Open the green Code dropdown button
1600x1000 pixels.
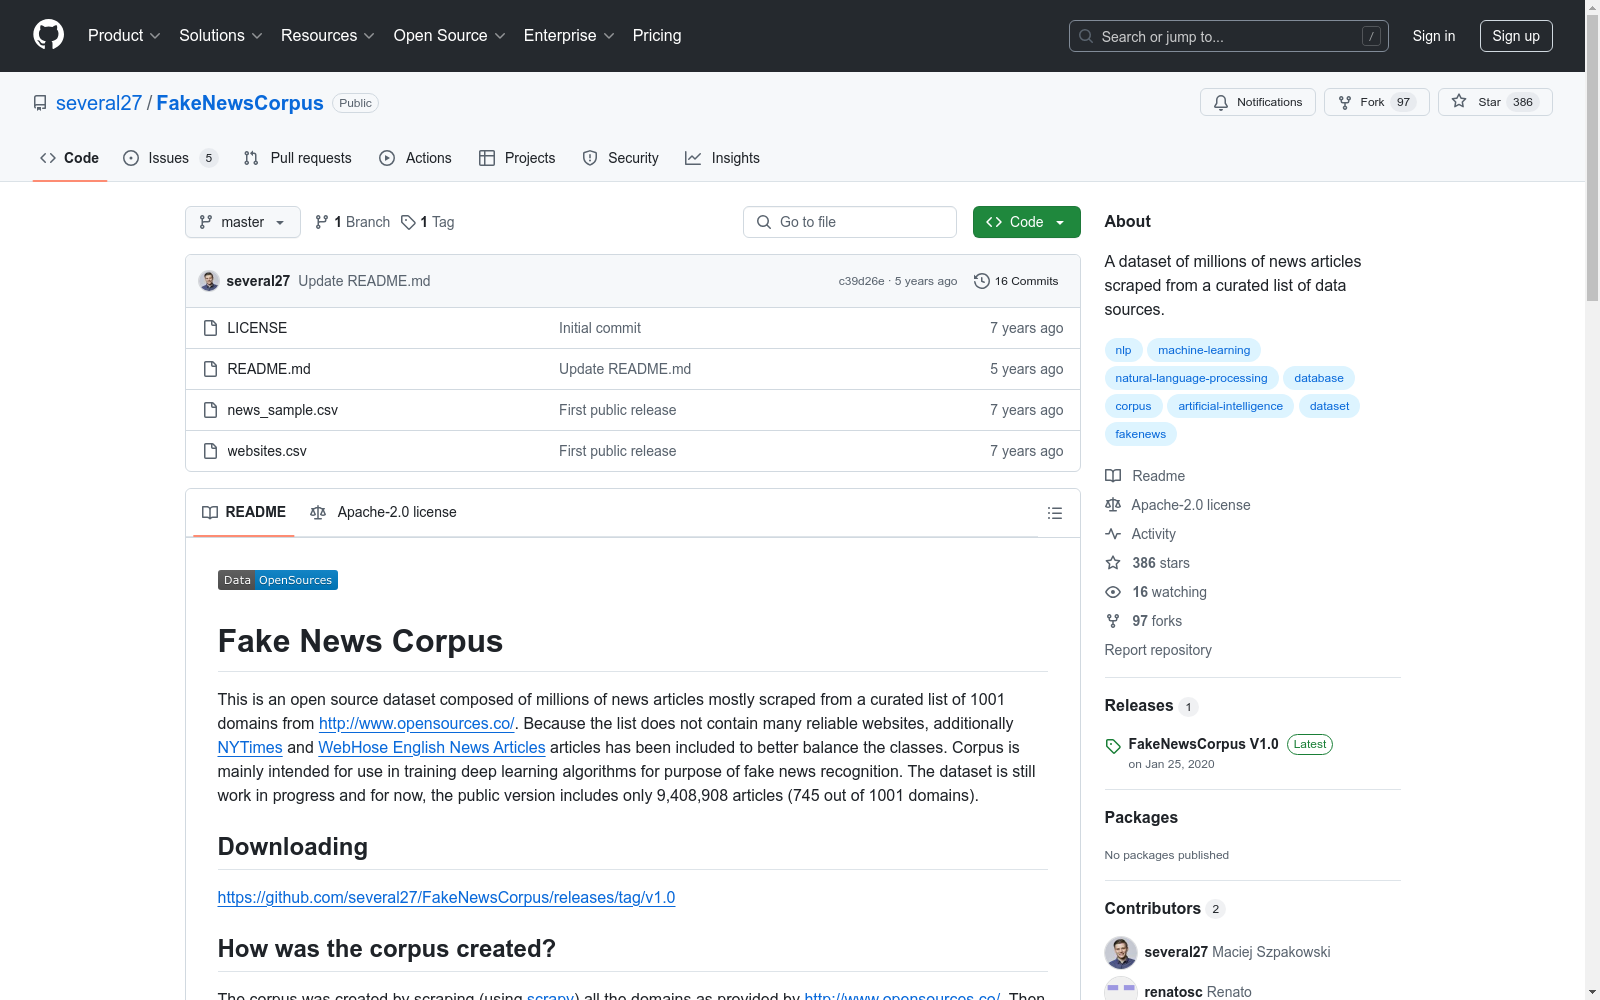click(1026, 222)
